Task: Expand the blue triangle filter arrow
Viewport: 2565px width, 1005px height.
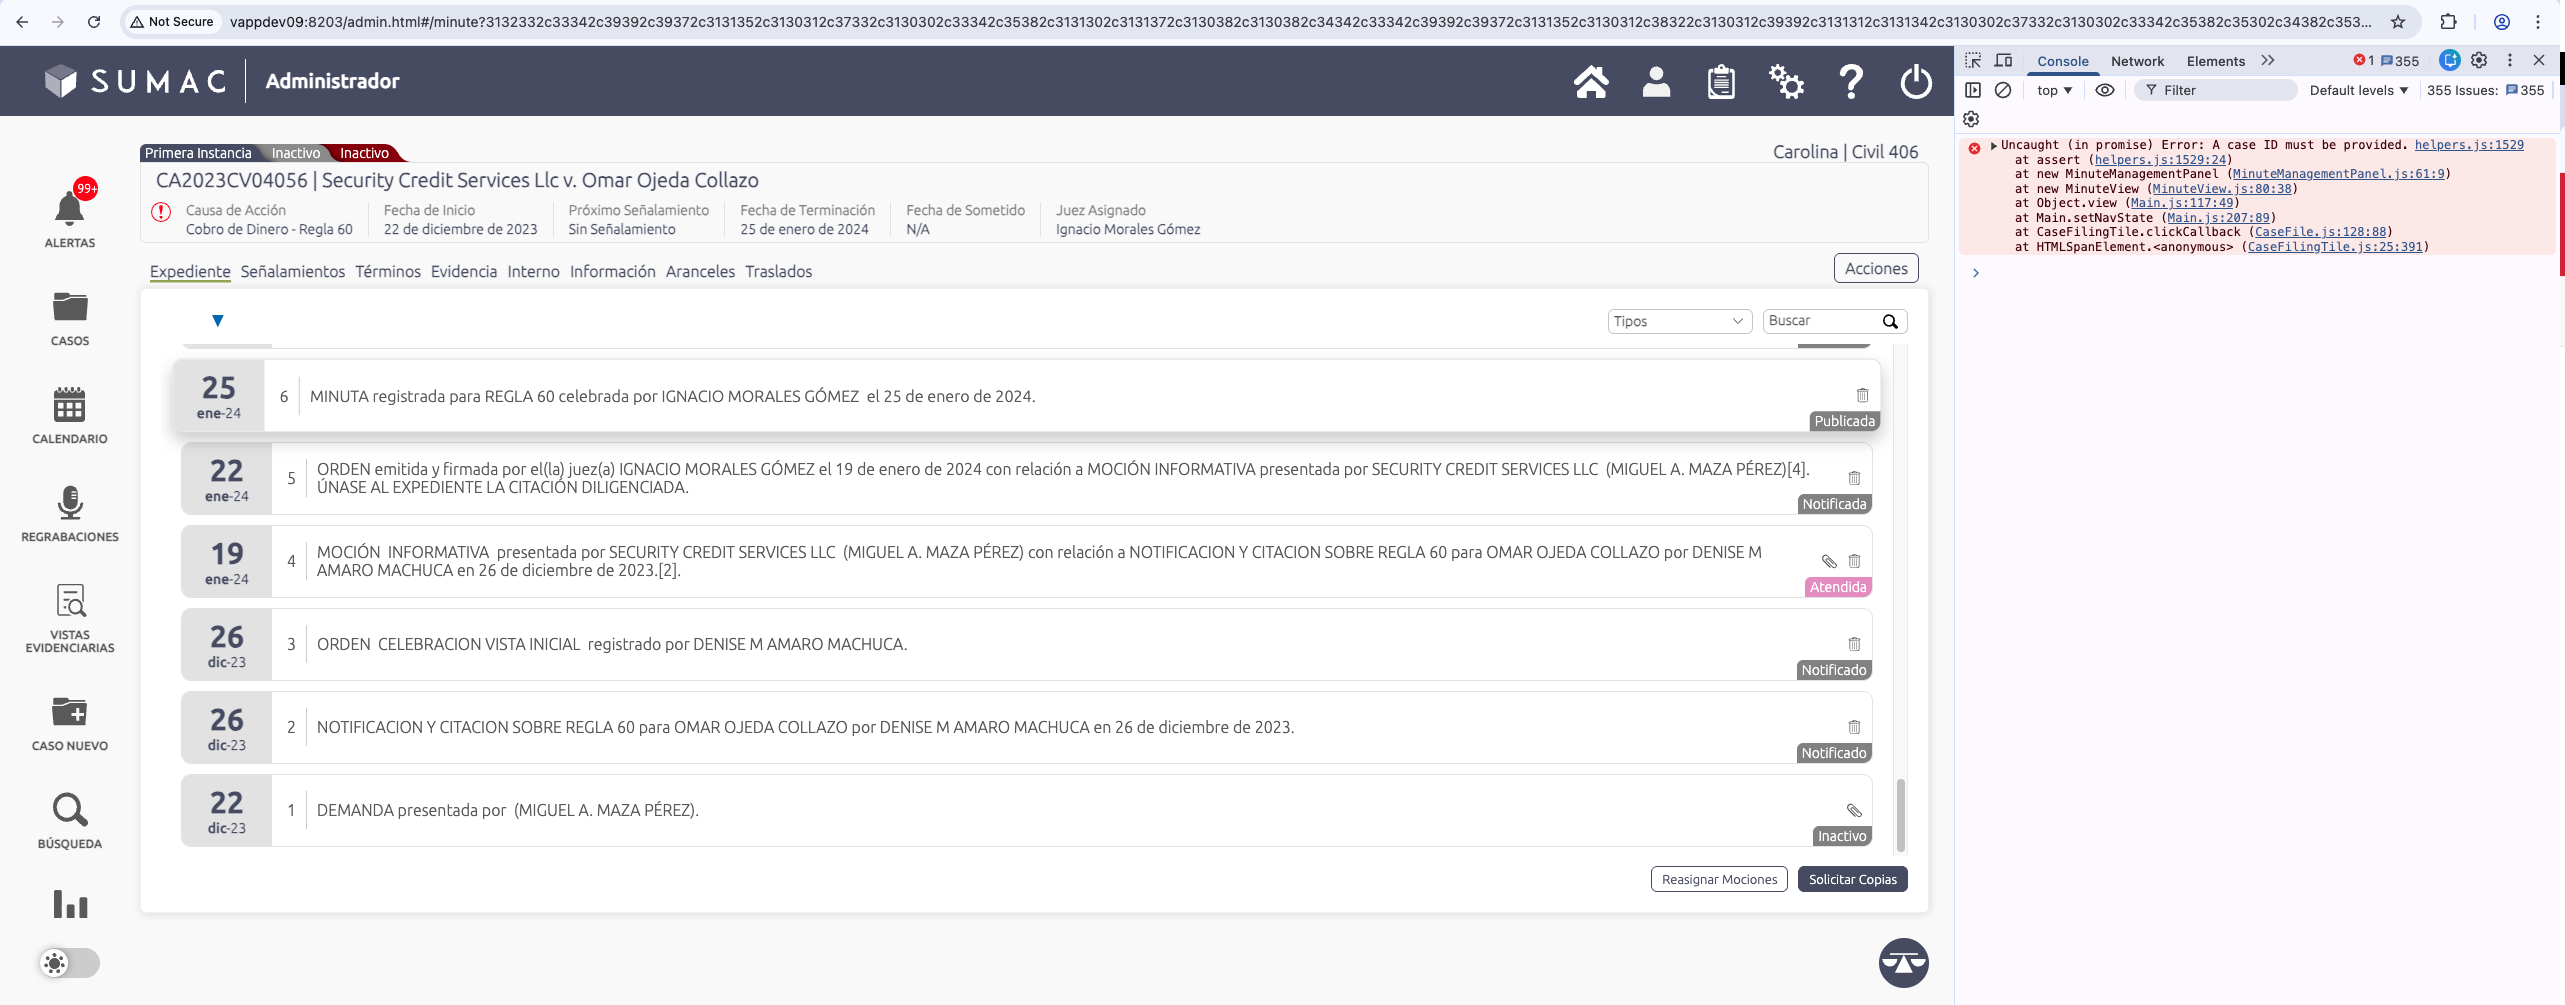Action: point(218,321)
